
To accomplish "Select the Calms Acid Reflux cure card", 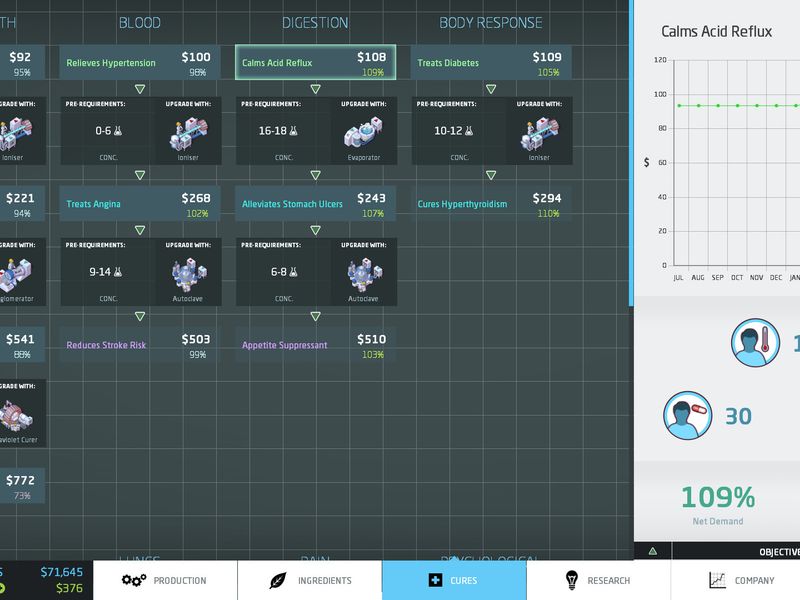I will point(315,62).
